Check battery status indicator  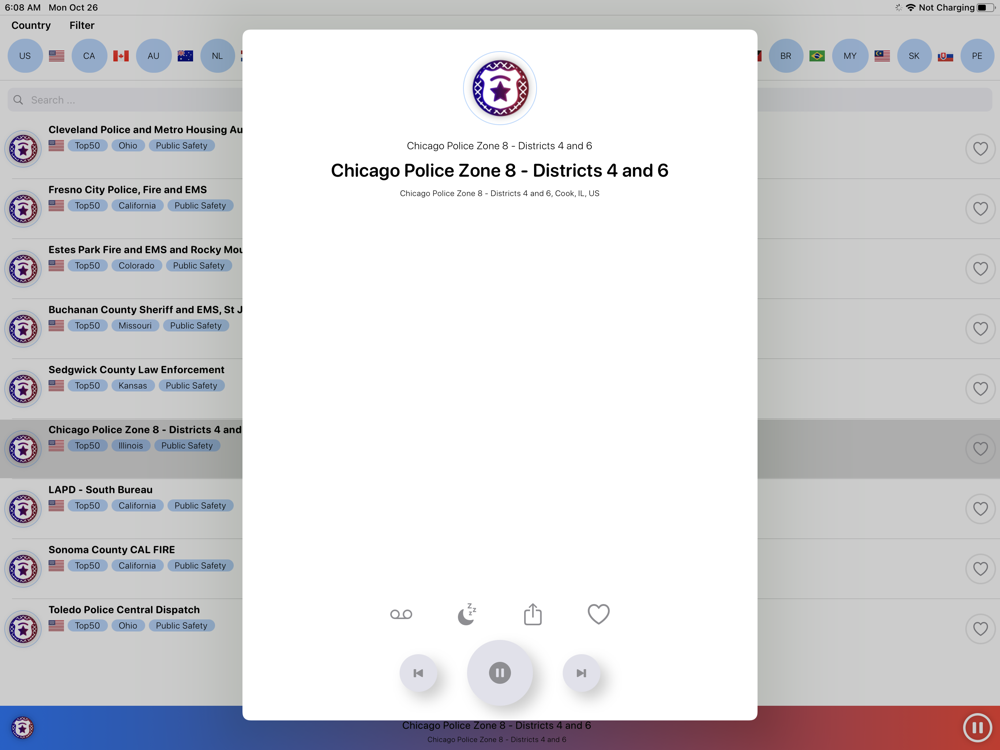(x=986, y=8)
